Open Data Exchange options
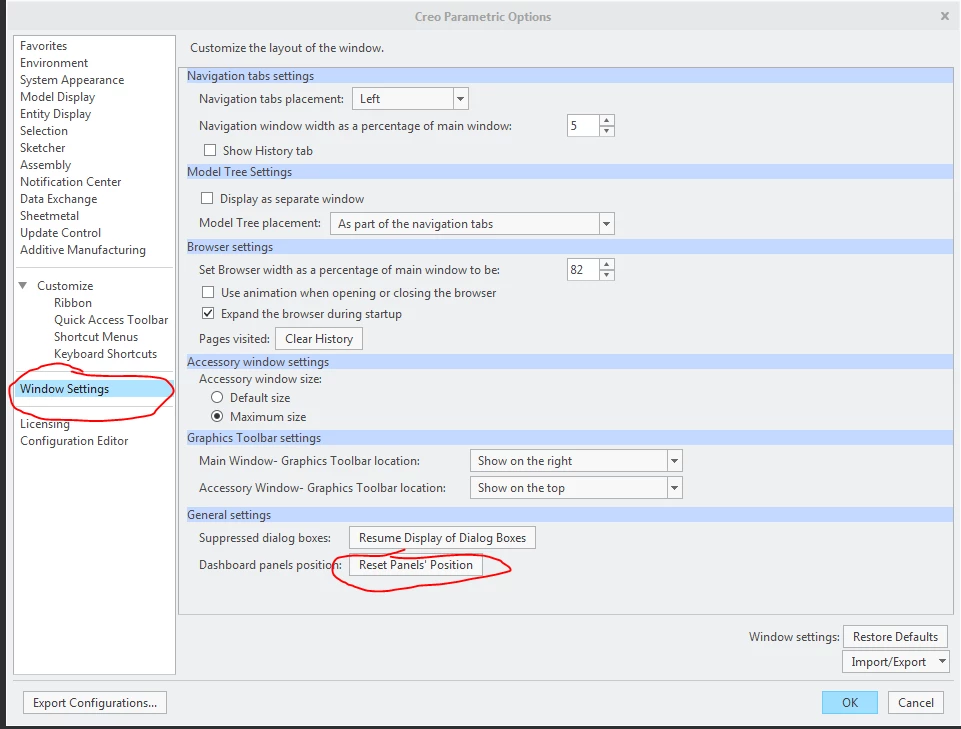 click(58, 199)
